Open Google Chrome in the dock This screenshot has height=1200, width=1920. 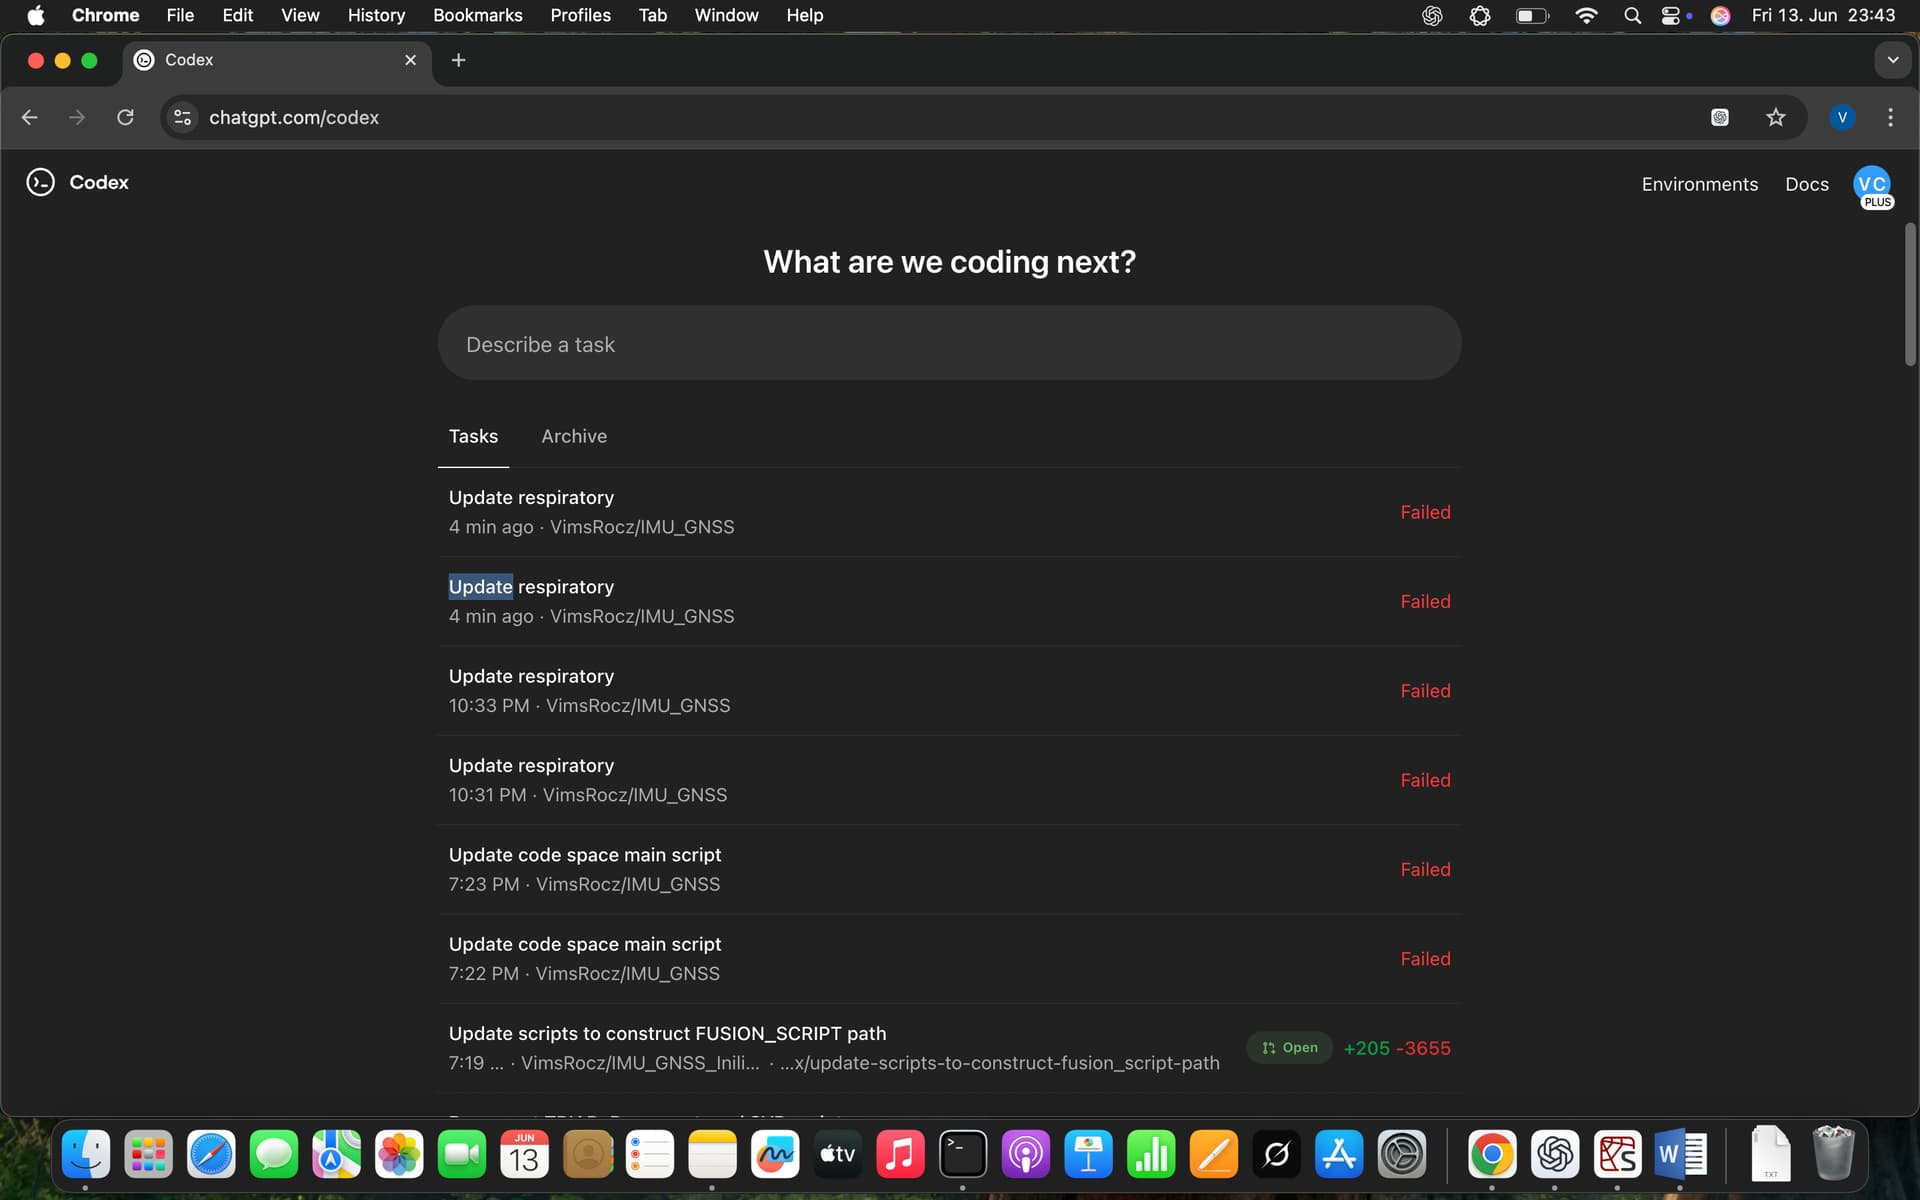tap(1492, 1154)
